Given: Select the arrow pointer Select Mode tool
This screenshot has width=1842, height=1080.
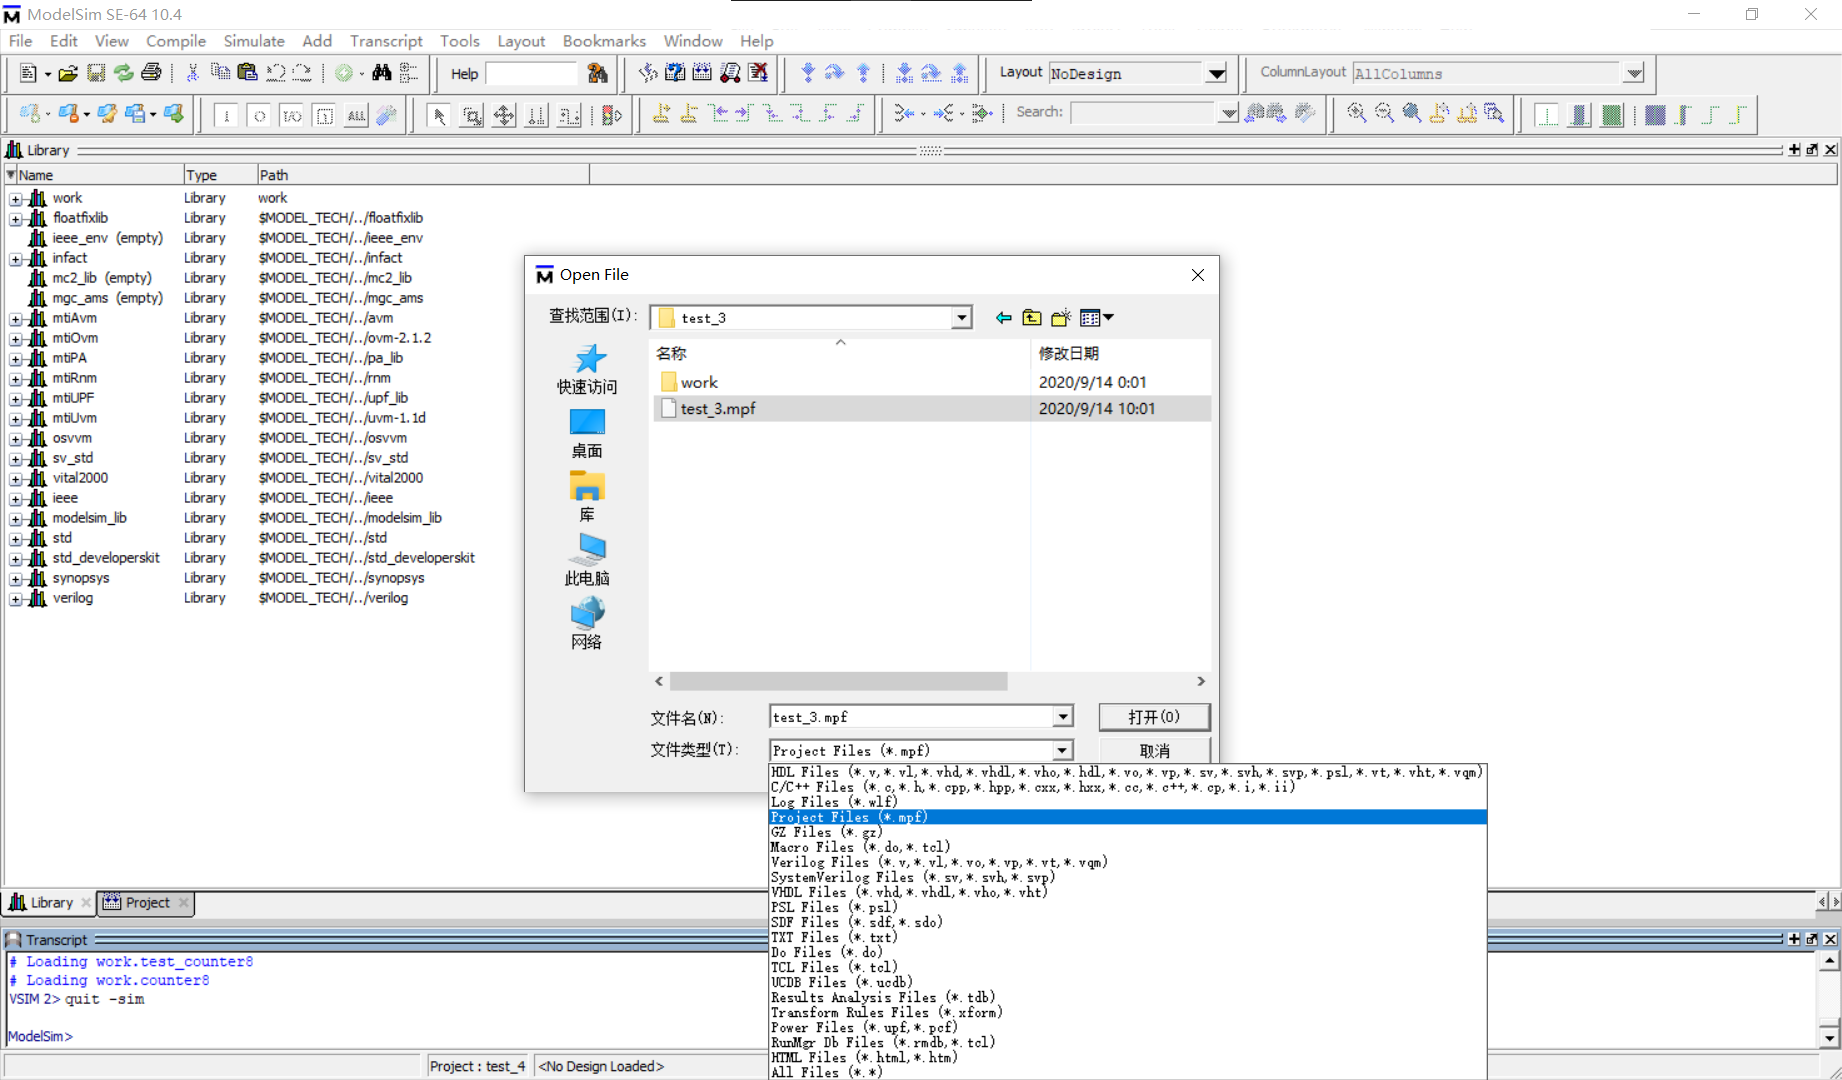Looking at the screenshot, I should tap(438, 115).
